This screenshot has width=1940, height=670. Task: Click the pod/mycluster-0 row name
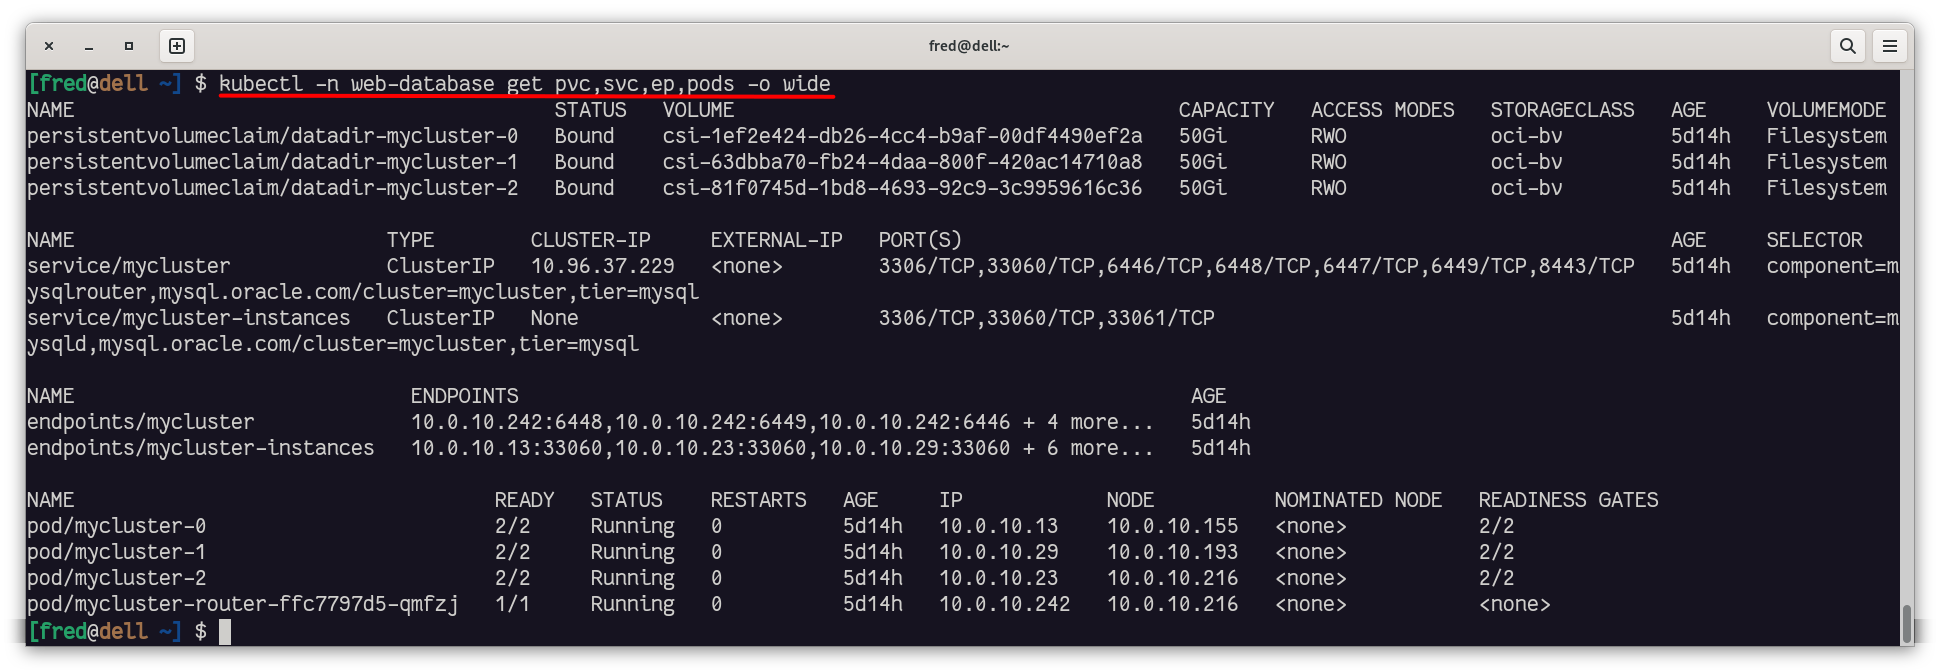click(116, 526)
